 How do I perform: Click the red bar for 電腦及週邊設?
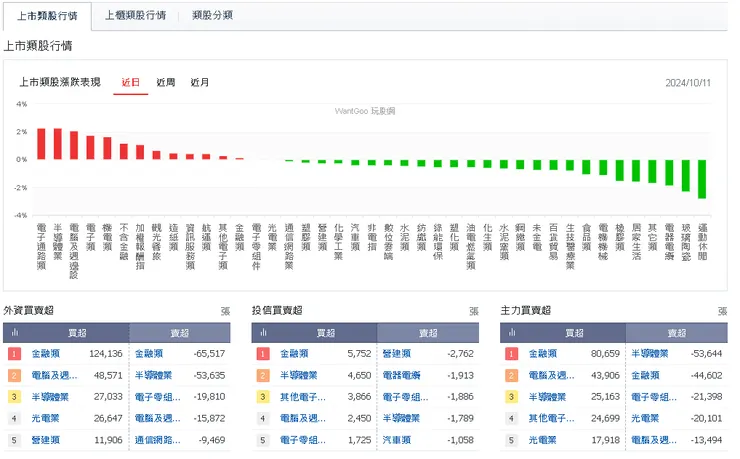tap(74, 145)
